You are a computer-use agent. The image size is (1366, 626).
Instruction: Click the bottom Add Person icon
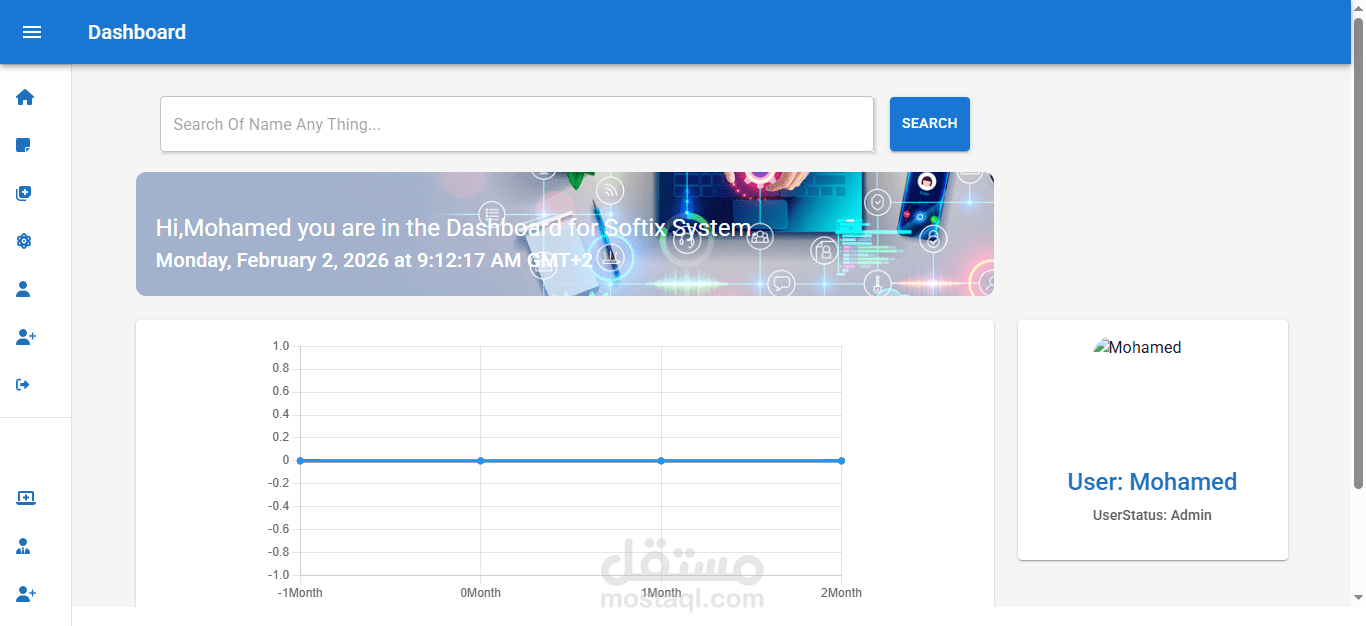click(24, 594)
